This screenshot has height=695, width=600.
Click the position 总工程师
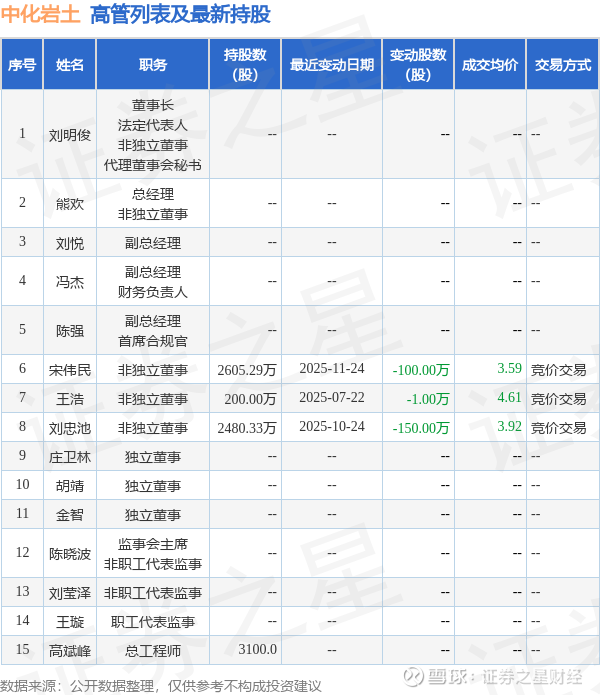point(153,651)
